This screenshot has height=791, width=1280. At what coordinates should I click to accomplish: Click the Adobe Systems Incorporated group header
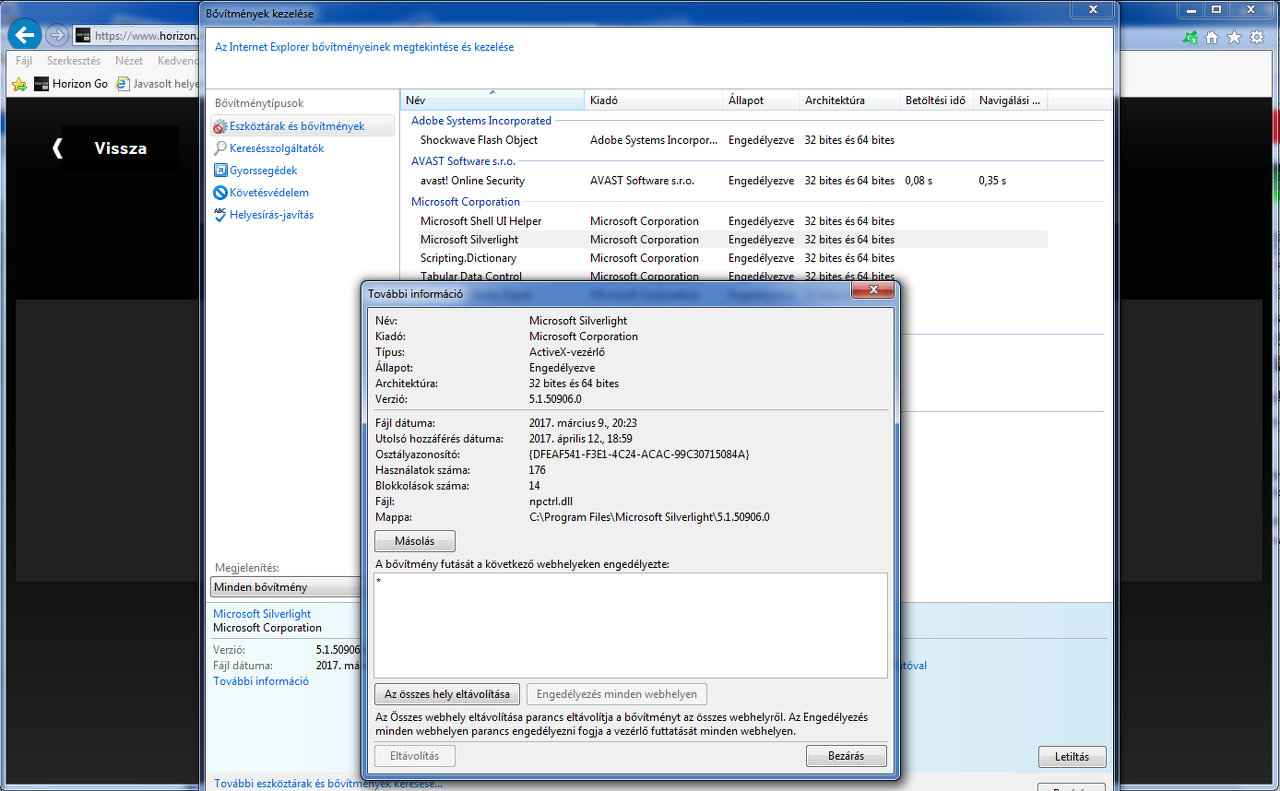pos(481,121)
